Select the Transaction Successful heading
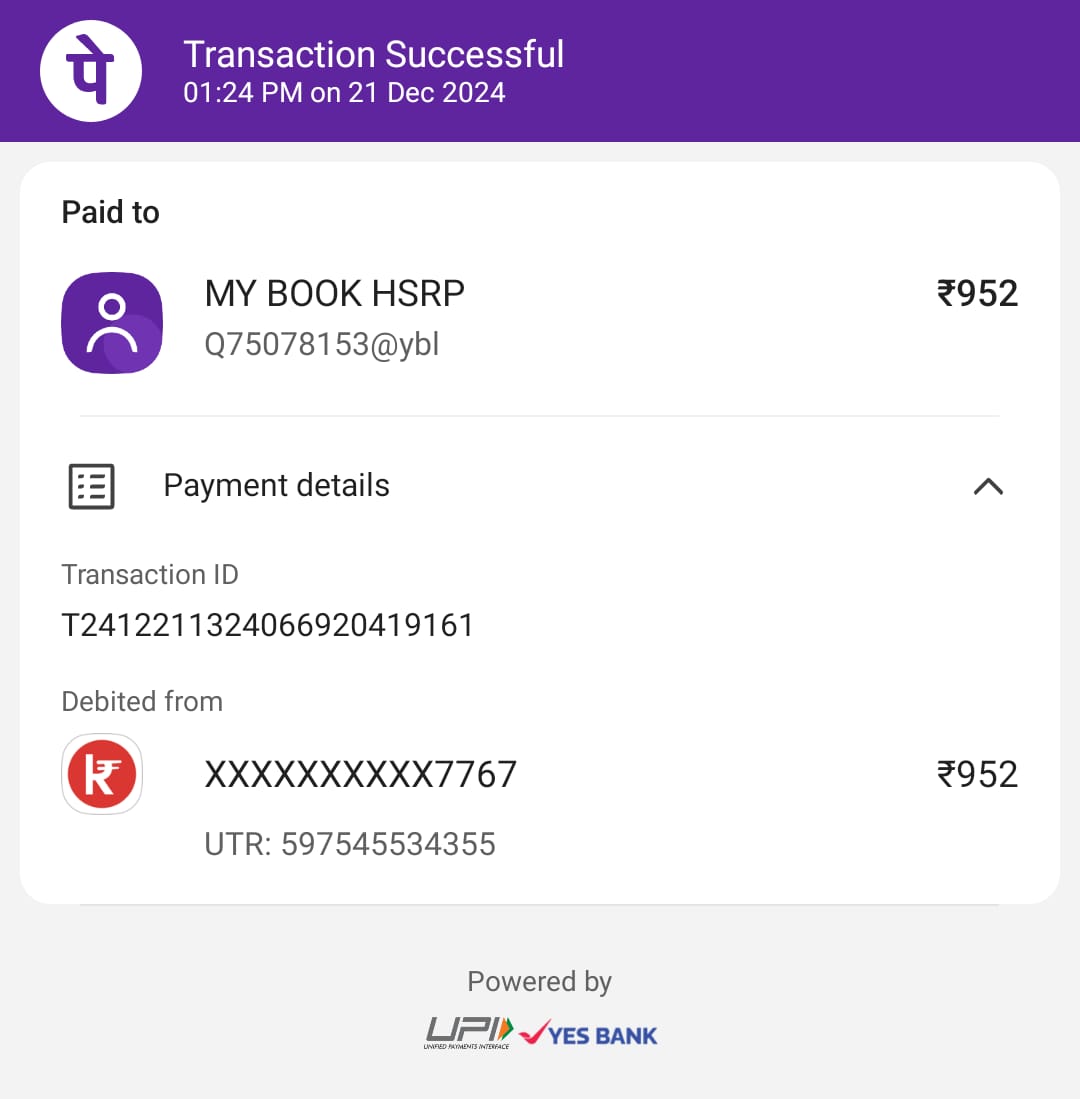Screen dimensions: 1080x1099 [x=374, y=54]
